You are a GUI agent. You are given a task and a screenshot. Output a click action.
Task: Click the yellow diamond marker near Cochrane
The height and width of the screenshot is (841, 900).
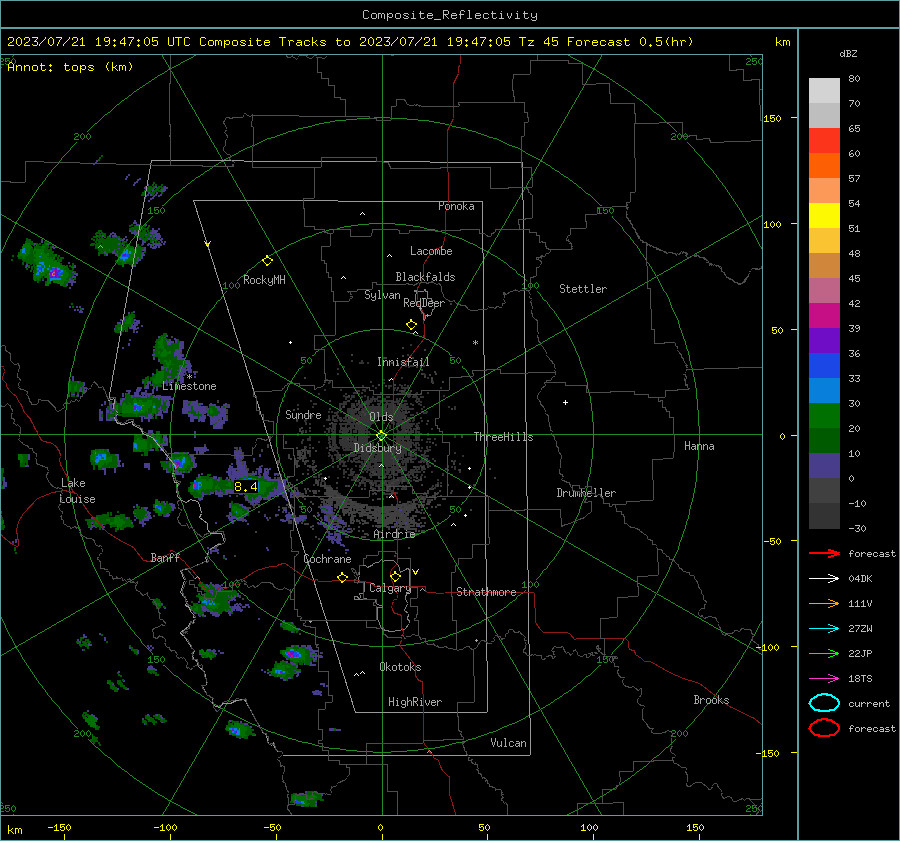[343, 577]
